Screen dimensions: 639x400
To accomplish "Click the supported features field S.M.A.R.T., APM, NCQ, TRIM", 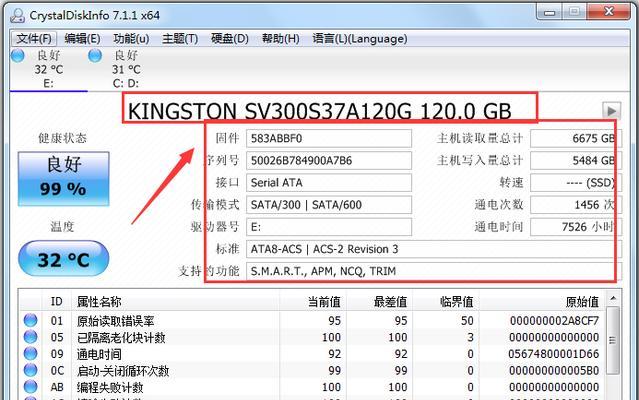I will point(434,271).
